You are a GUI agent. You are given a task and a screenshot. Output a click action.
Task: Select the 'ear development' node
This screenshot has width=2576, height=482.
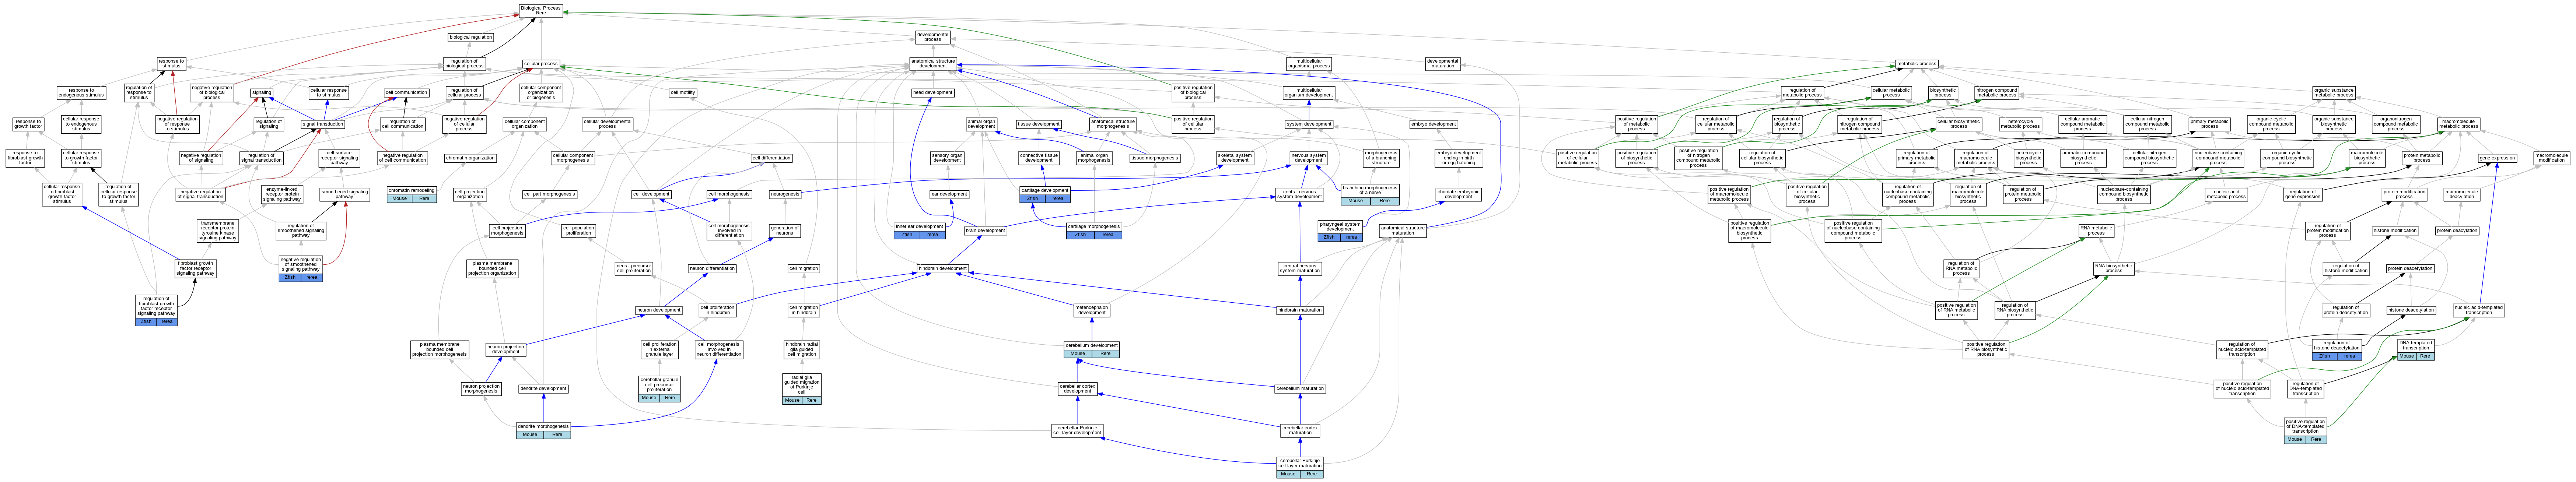pos(949,194)
